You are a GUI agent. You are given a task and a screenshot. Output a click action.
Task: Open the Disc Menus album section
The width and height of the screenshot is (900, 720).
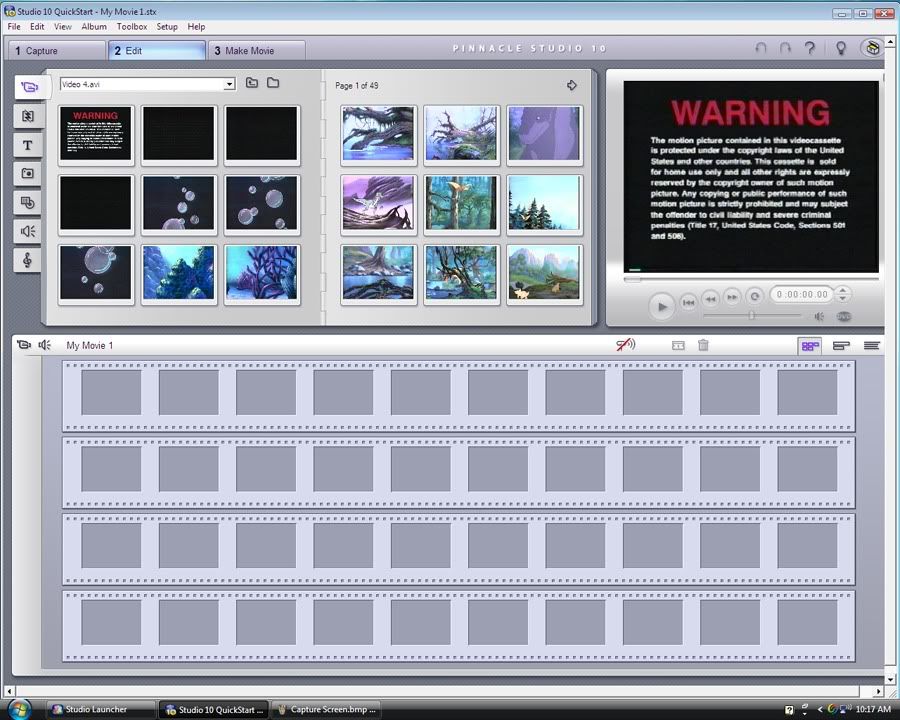28,202
